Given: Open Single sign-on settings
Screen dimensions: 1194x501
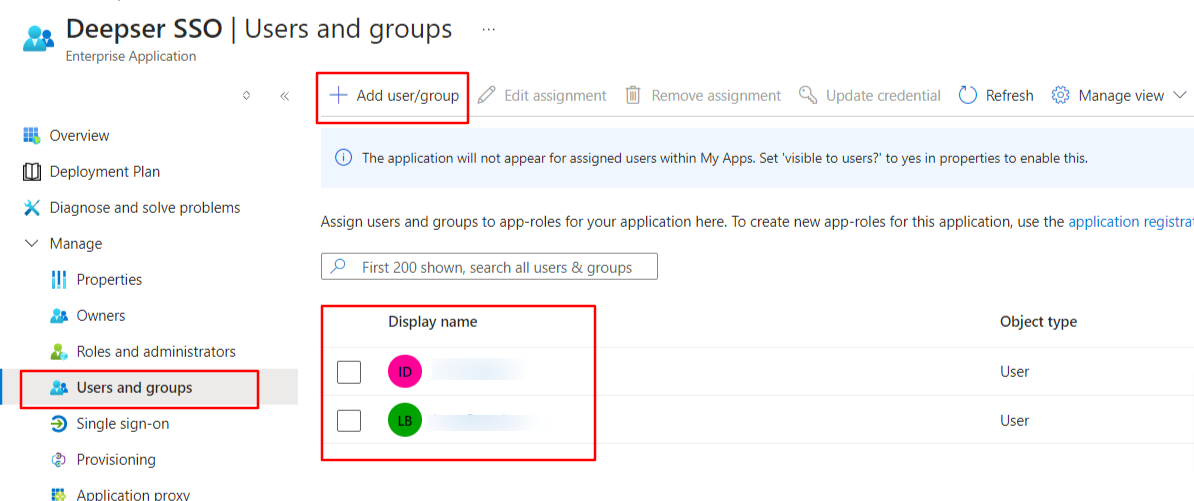Looking at the screenshot, I should (123, 424).
